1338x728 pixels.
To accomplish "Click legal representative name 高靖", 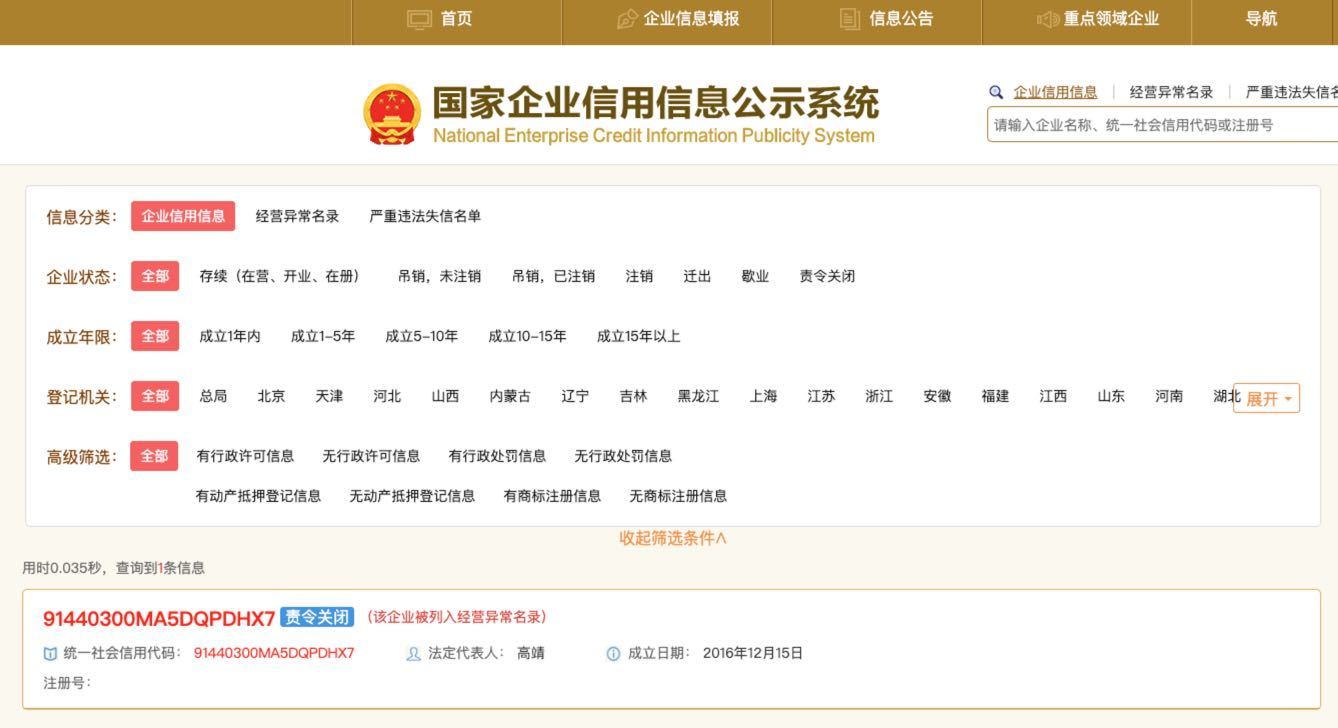I will tap(531, 654).
